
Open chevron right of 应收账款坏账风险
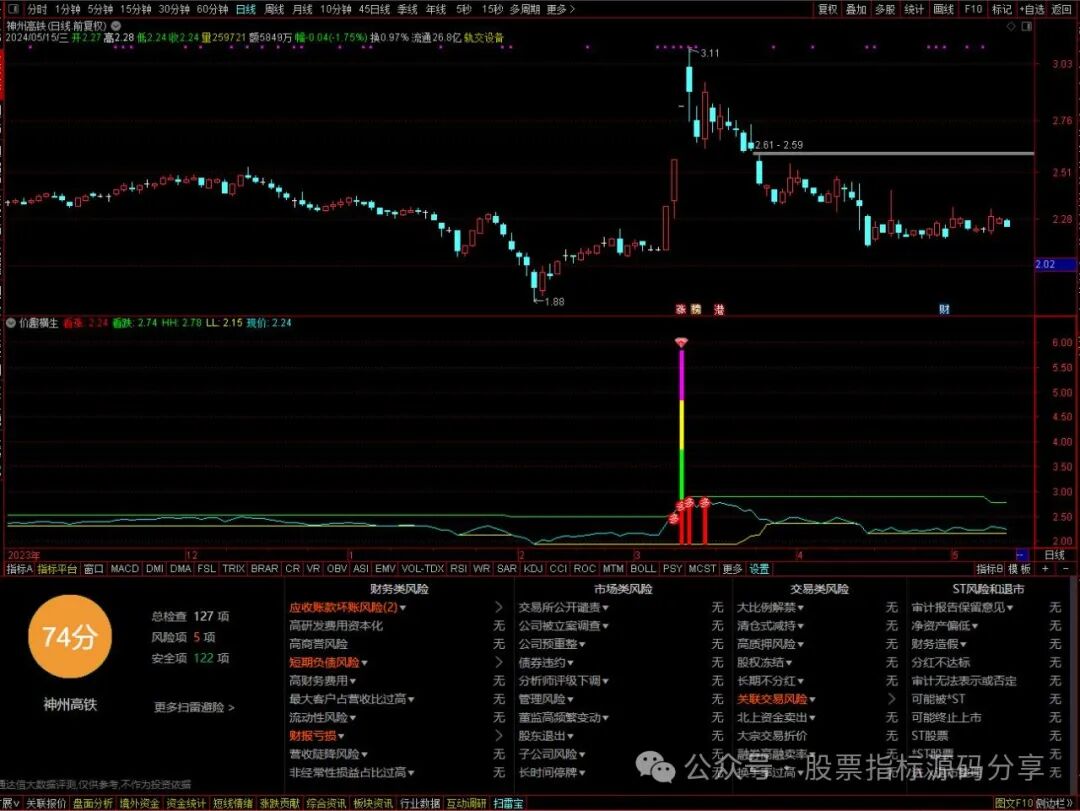click(x=499, y=608)
